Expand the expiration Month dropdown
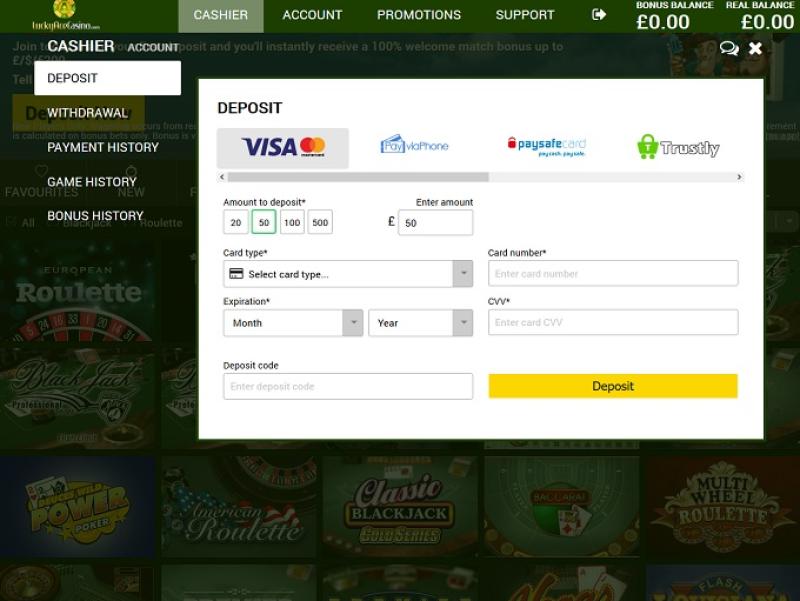This screenshot has height=601, width=800. 293,323
